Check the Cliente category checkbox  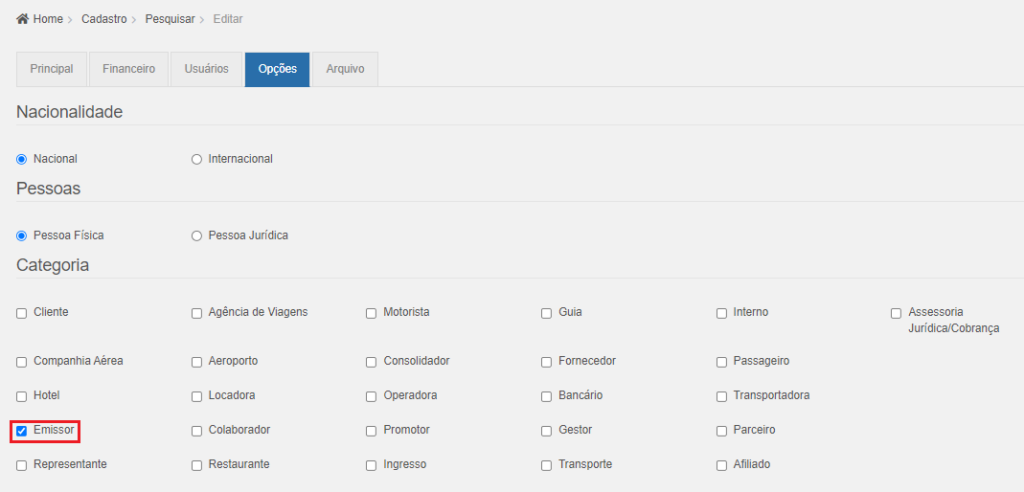coord(22,313)
